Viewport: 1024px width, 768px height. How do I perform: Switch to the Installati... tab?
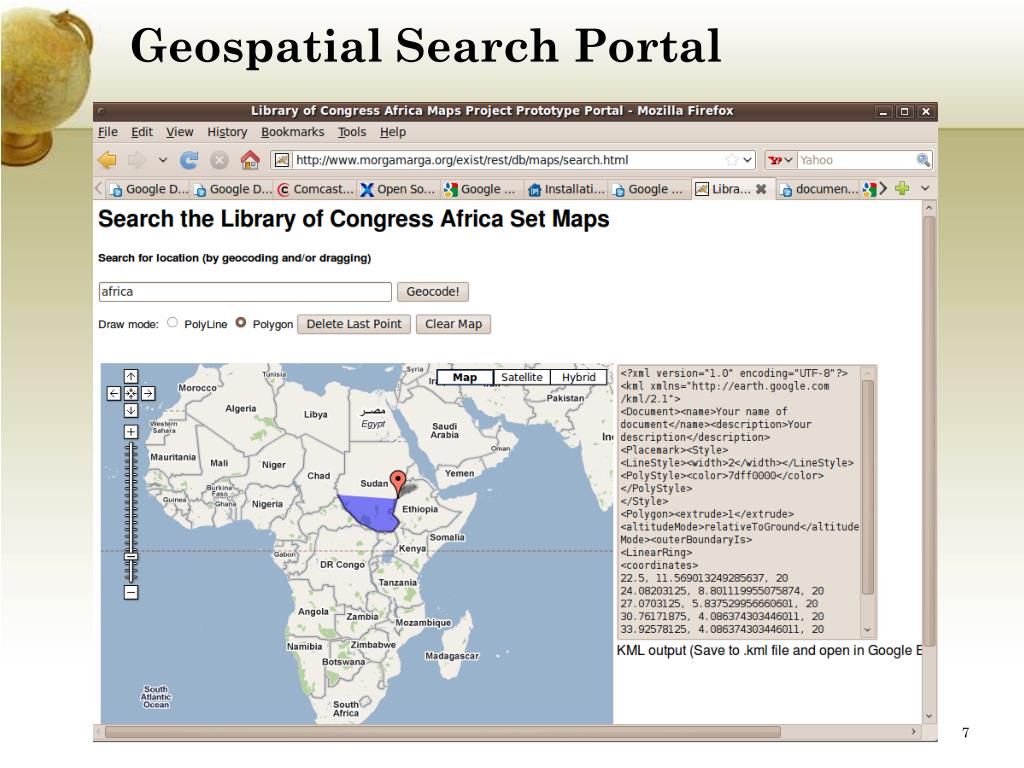566,189
